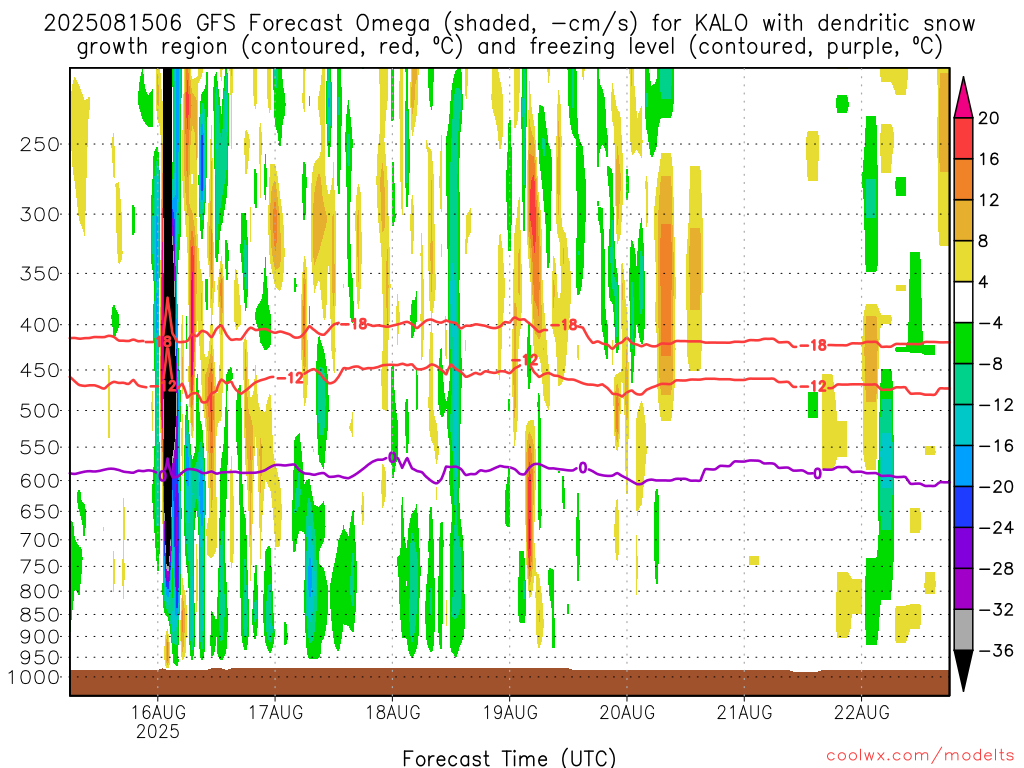Click the red color swatch for 16-20
The image size is (1024, 768).
click(x=963, y=138)
